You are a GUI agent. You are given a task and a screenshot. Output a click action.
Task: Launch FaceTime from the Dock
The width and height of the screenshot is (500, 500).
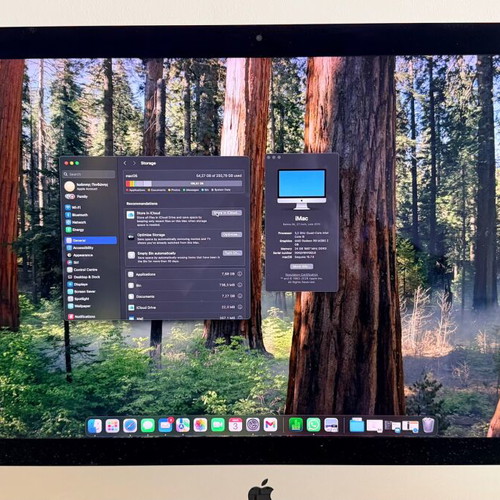click(x=218, y=425)
